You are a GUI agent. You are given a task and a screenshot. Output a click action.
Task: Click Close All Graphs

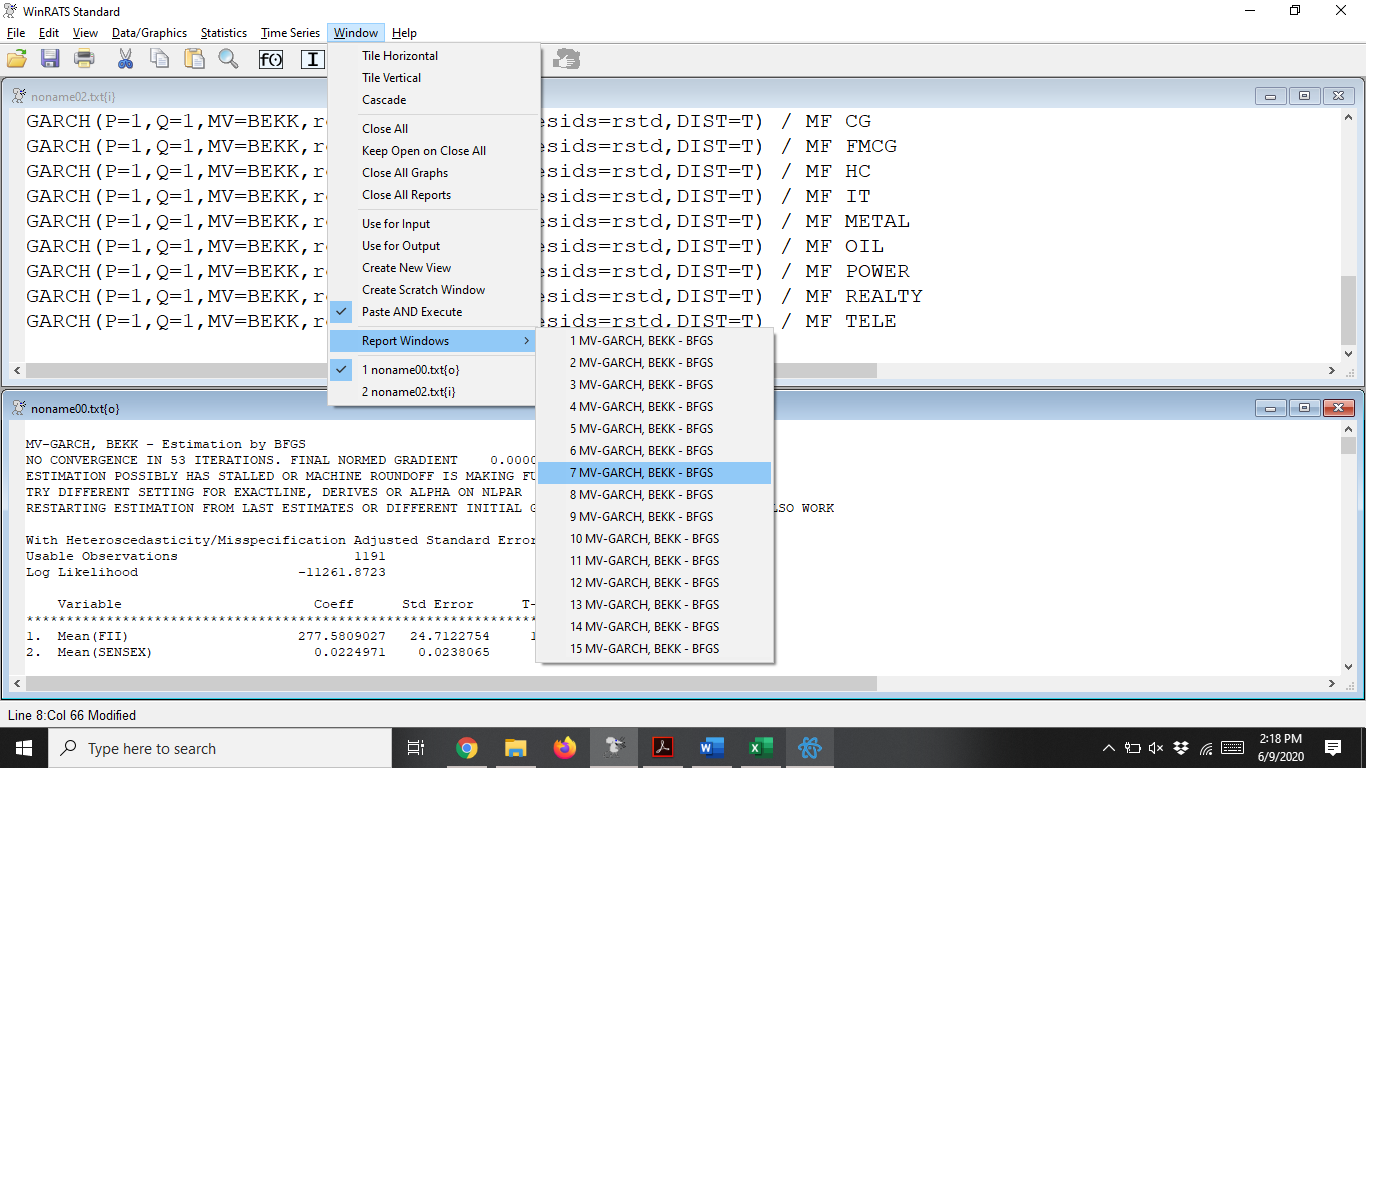[405, 173]
